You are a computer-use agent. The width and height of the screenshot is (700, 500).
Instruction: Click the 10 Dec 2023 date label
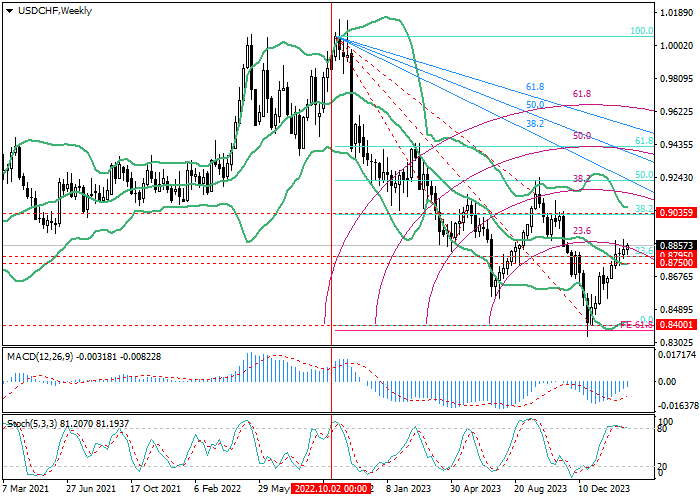tap(605, 488)
